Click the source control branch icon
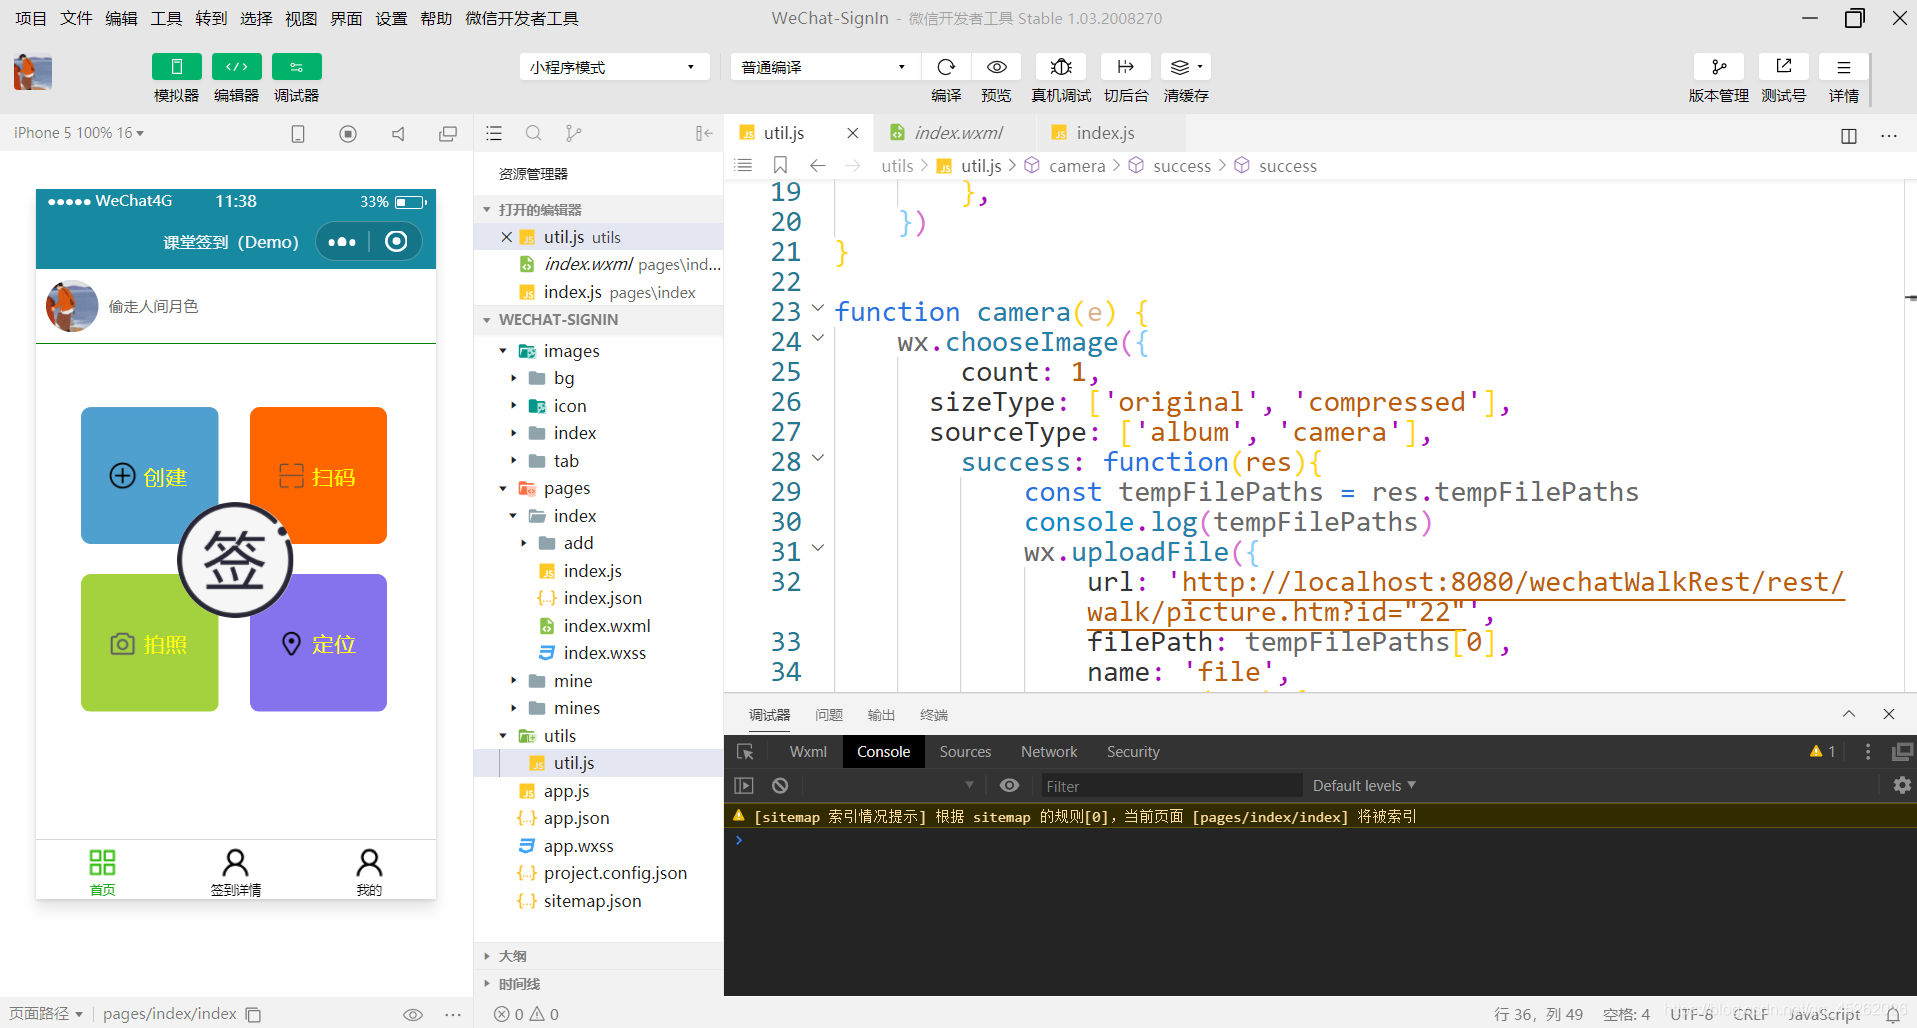 pyautogui.click(x=573, y=133)
